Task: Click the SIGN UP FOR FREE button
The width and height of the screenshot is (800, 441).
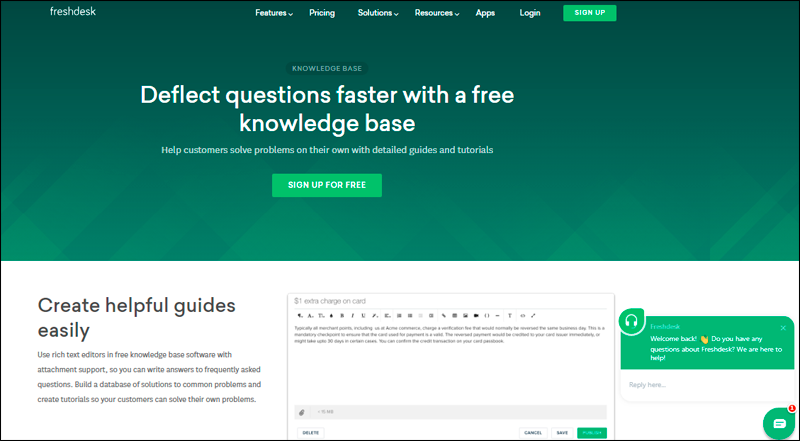Action: click(327, 185)
